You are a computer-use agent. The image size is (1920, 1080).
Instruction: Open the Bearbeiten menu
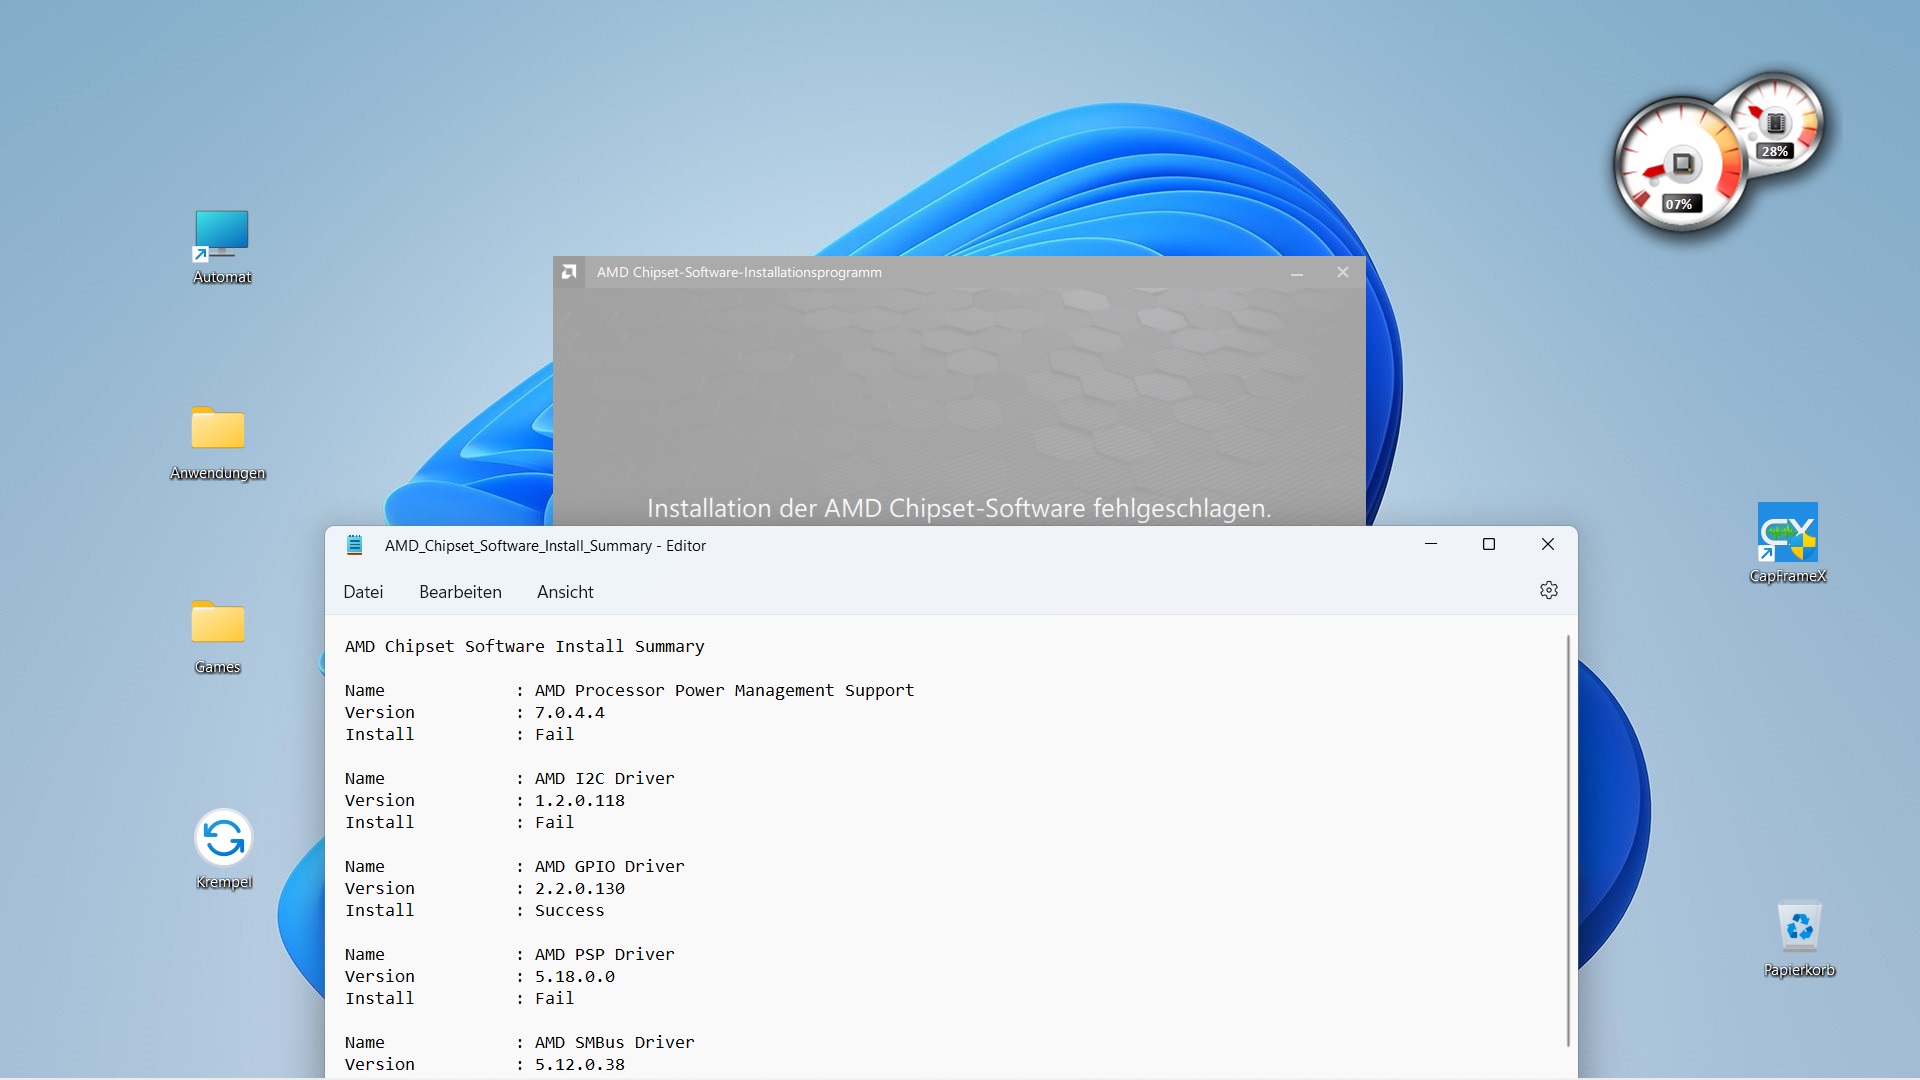[x=460, y=592]
